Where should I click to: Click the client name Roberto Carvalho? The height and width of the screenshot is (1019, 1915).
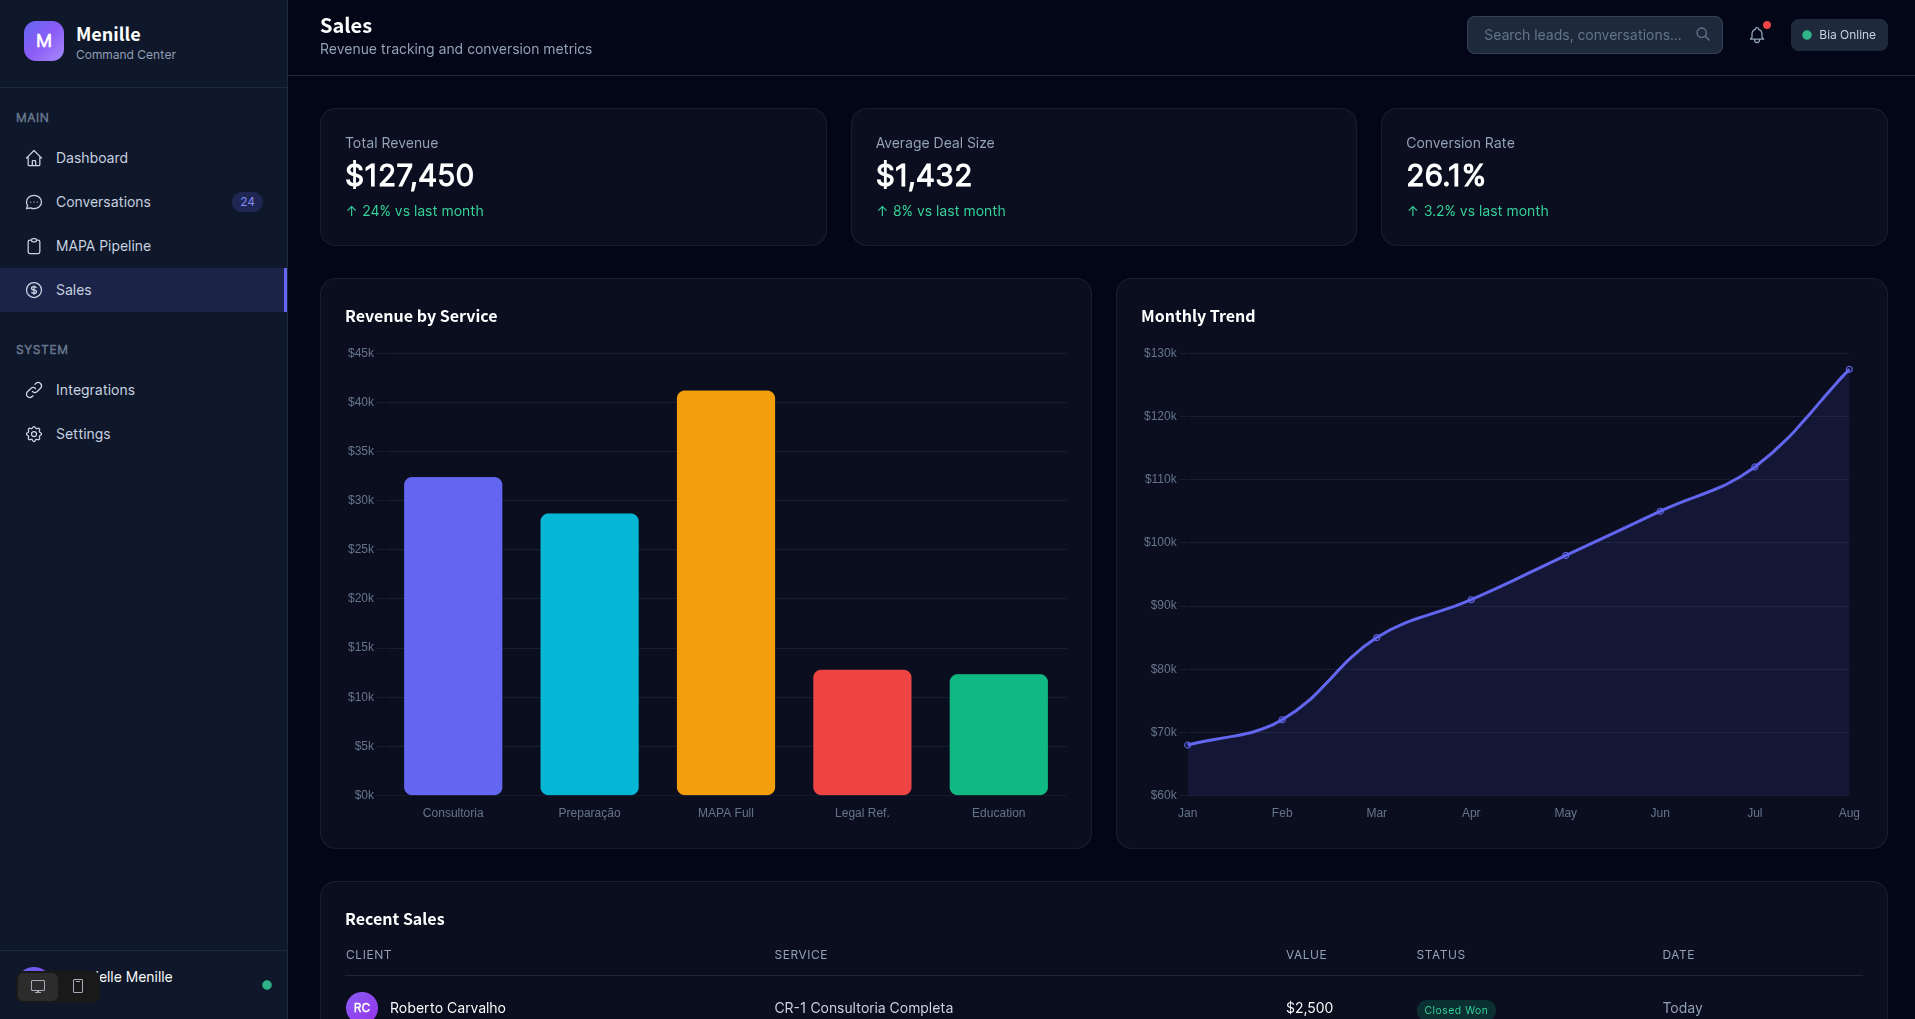[x=448, y=1008]
